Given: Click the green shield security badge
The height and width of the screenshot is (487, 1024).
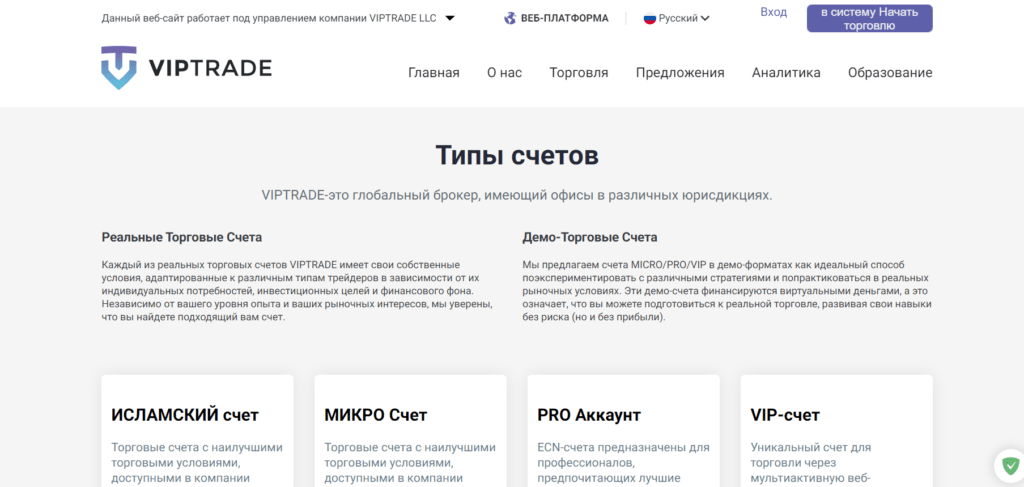Looking at the screenshot, I should (1011, 465).
